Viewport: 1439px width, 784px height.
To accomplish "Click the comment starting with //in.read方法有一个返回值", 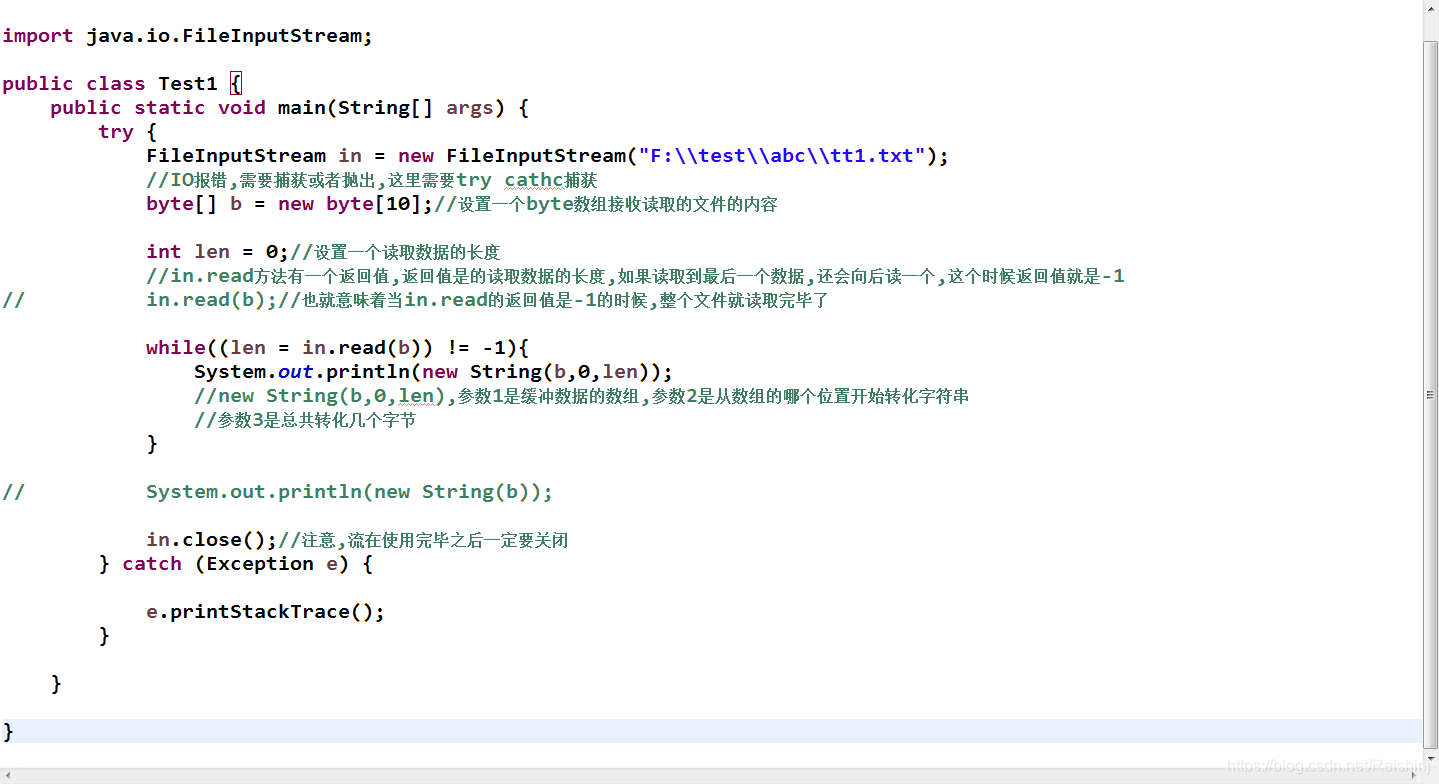I will point(635,276).
